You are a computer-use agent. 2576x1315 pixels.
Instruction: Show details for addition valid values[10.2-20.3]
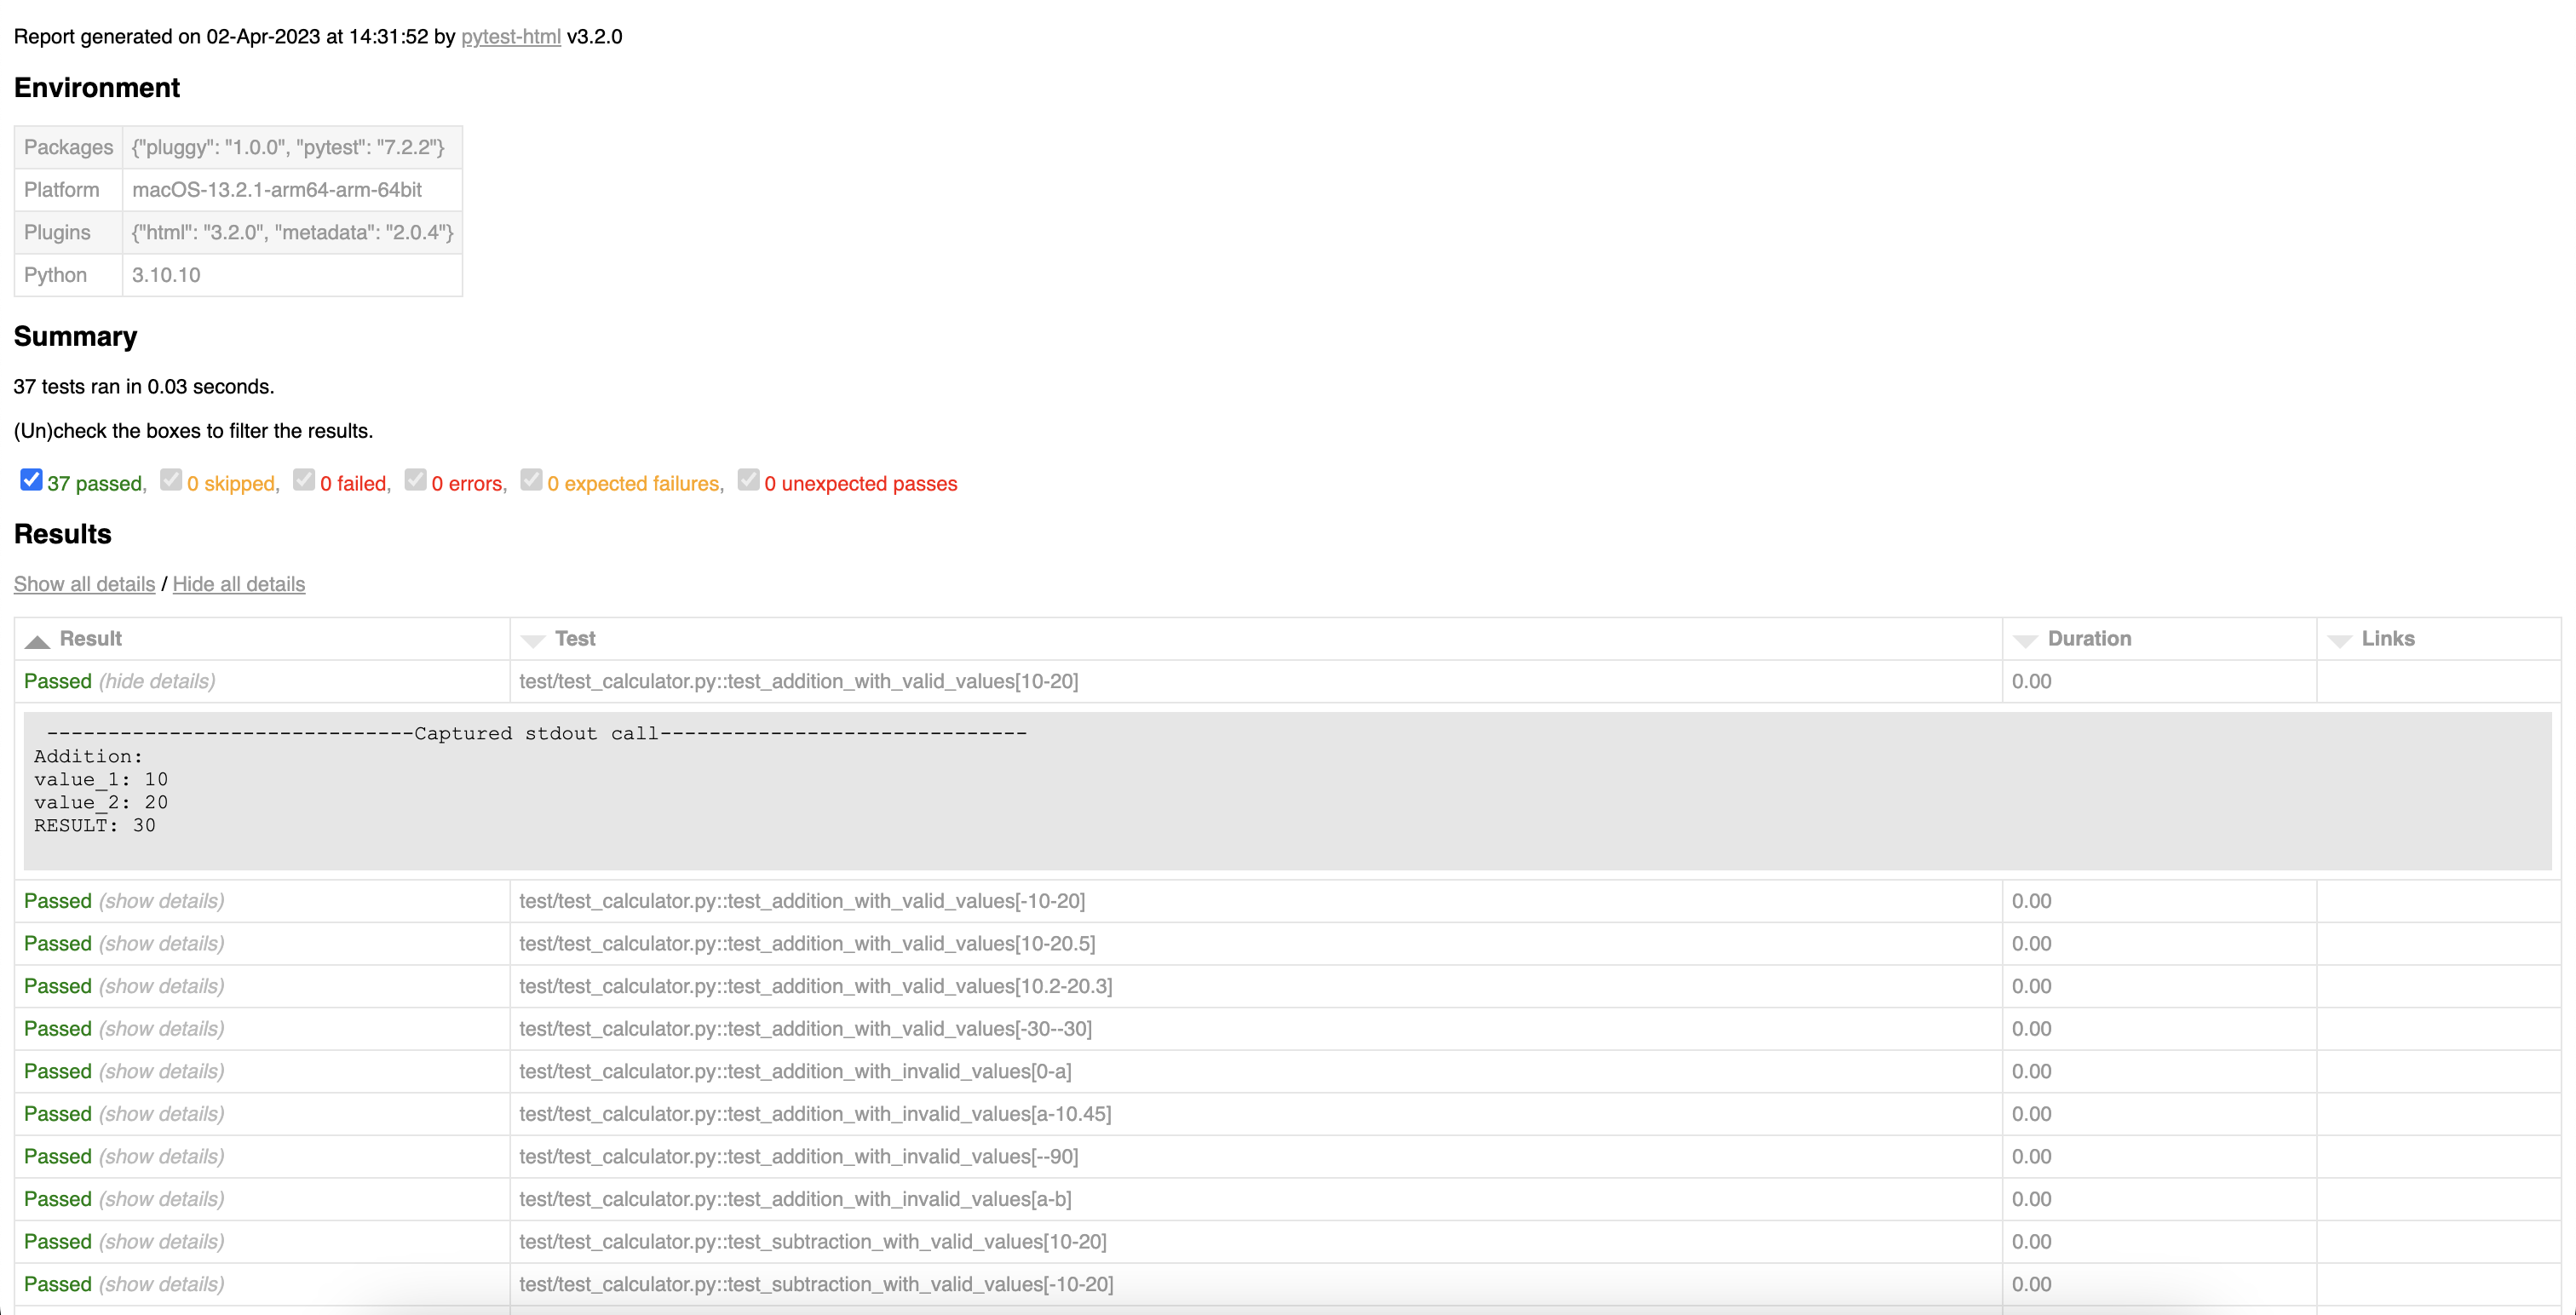pyautogui.click(x=161, y=986)
